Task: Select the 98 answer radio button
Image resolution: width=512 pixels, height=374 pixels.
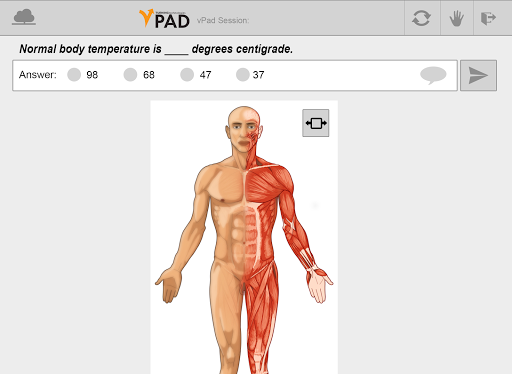Action: pos(74,75)
